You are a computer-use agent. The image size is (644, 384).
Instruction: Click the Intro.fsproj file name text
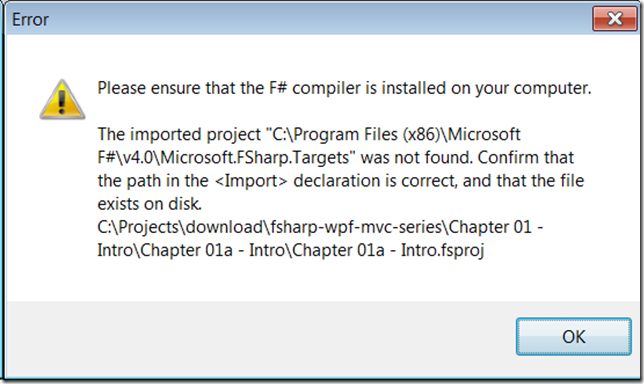point(443,251)
